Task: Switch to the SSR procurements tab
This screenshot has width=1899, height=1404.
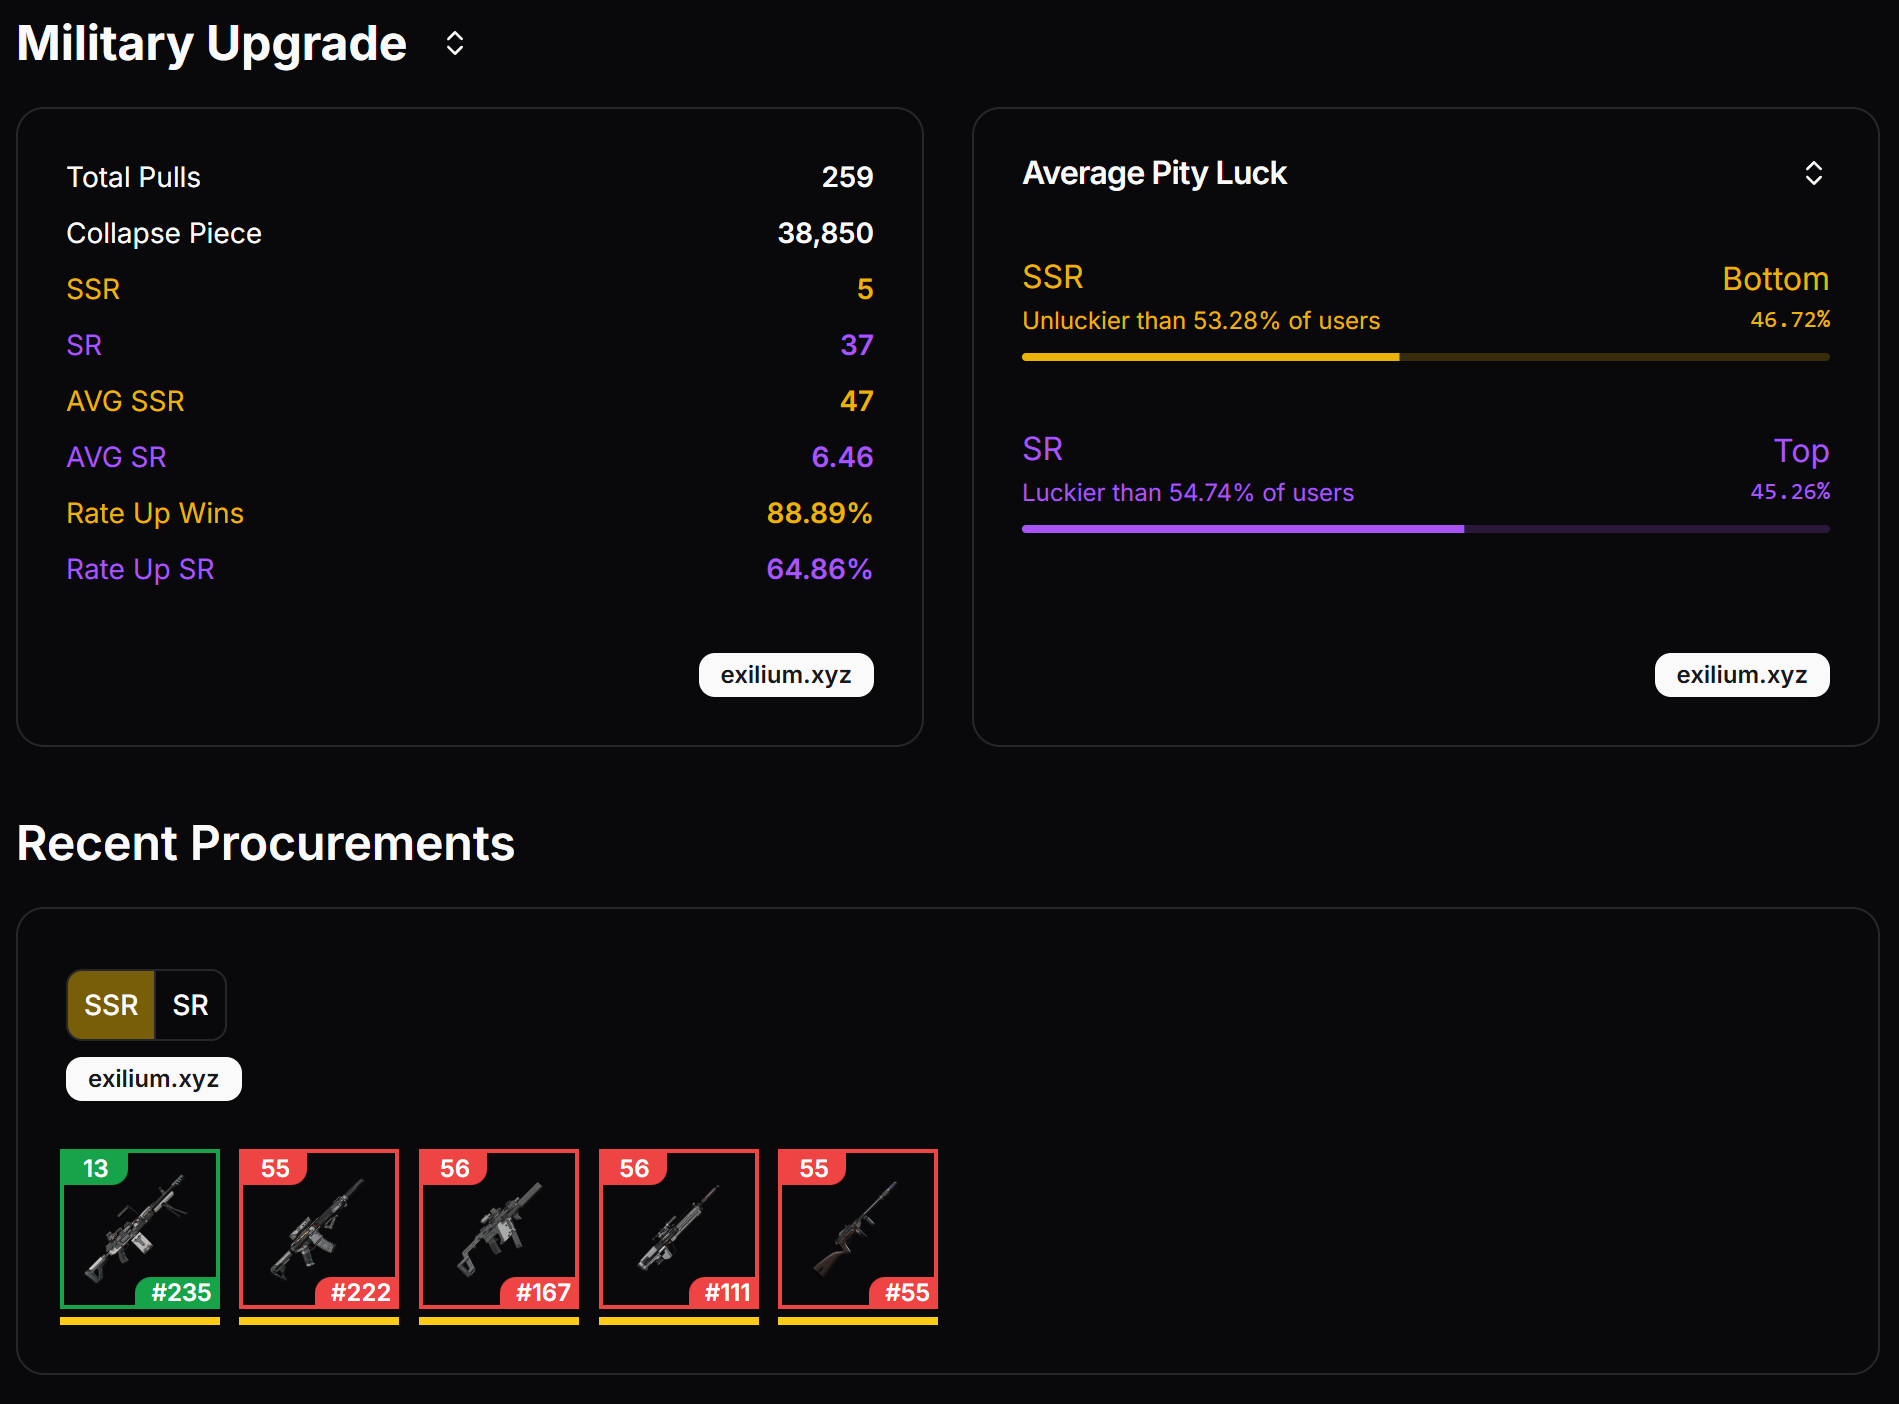Action: pos(111,1005)
